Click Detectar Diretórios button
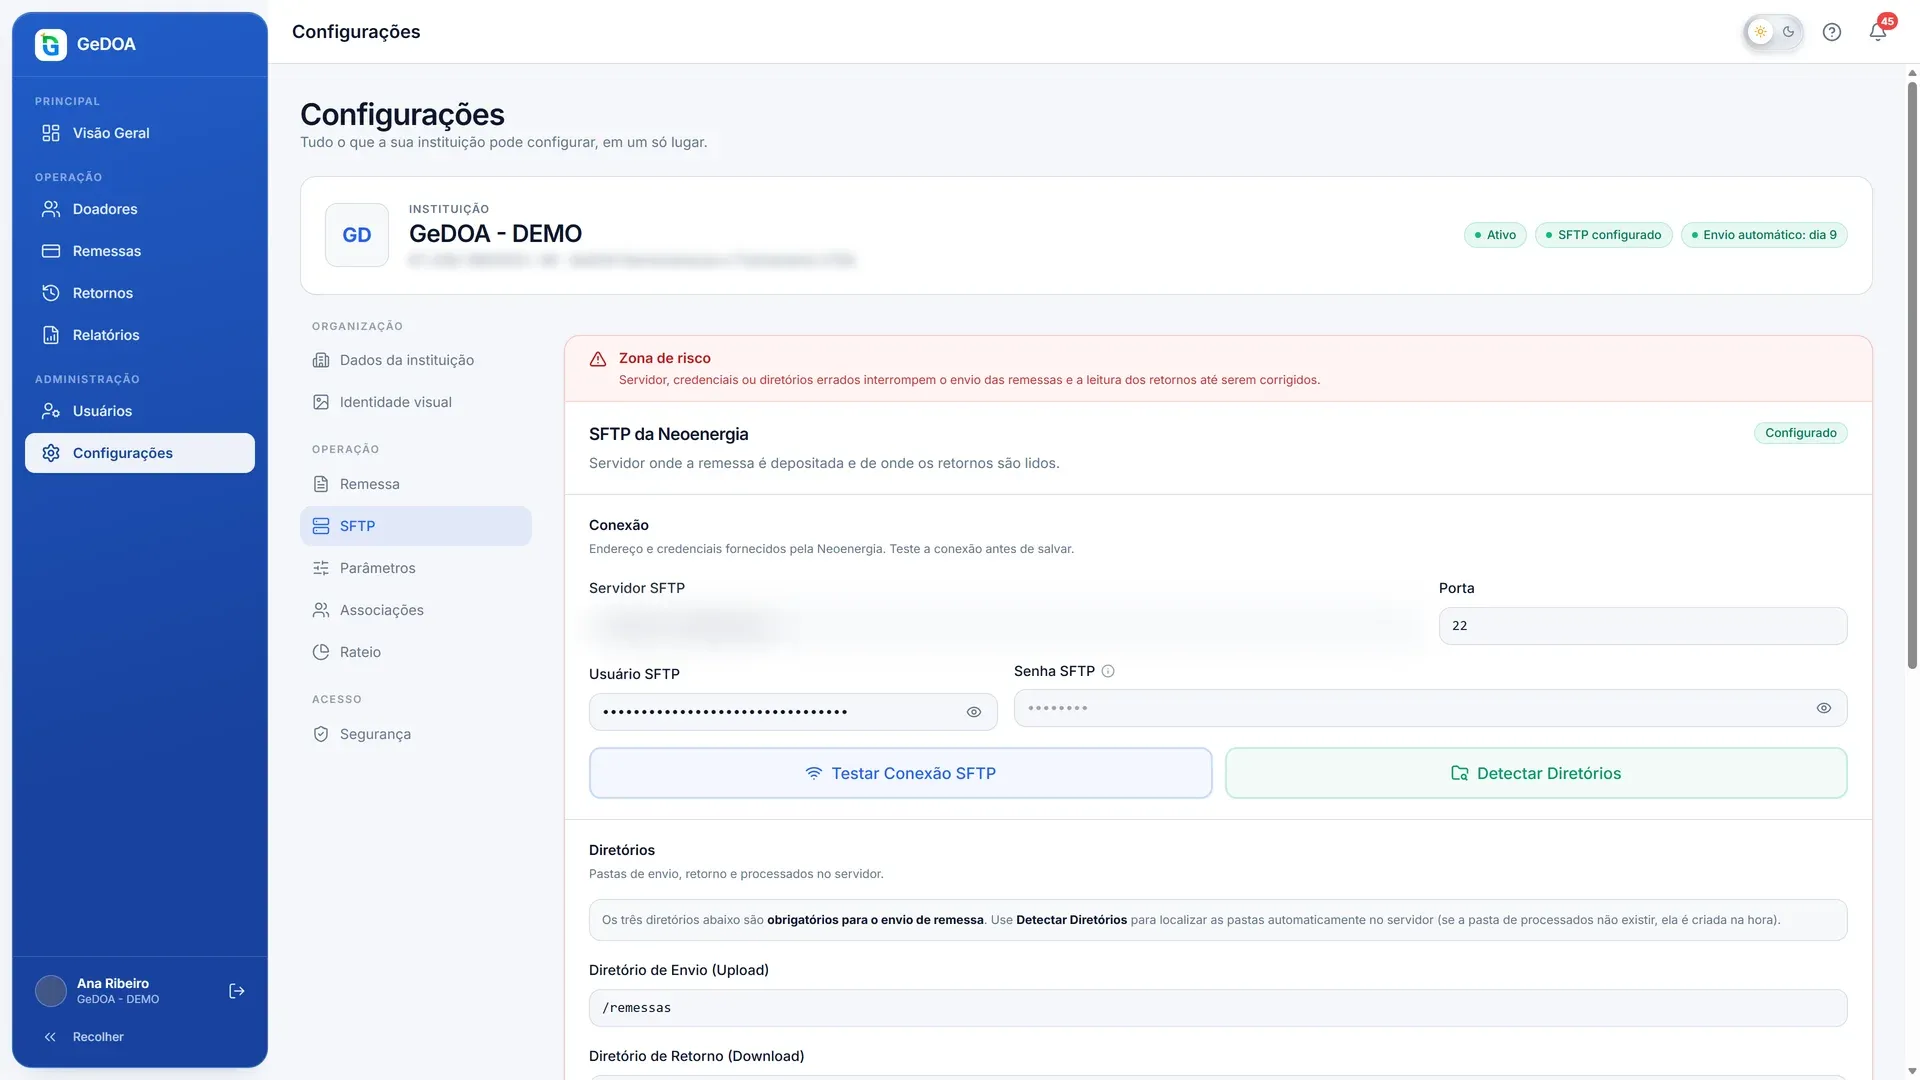The height and width of the screenshot is (1080, 1920). tap(1536, 773)
